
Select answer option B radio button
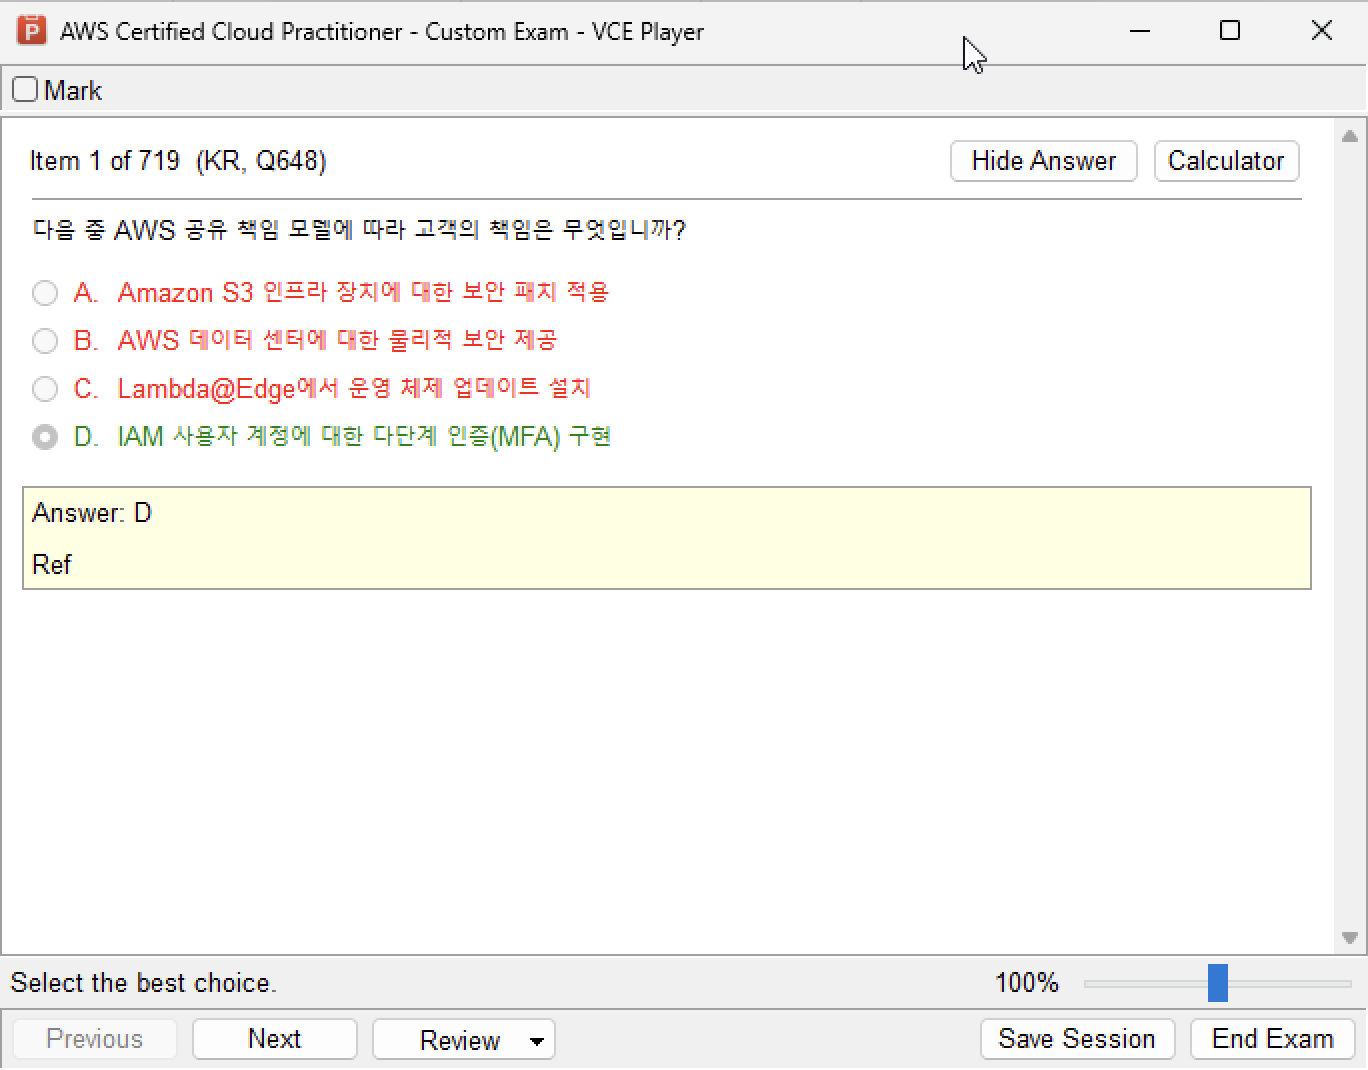[x=45, y=341]
